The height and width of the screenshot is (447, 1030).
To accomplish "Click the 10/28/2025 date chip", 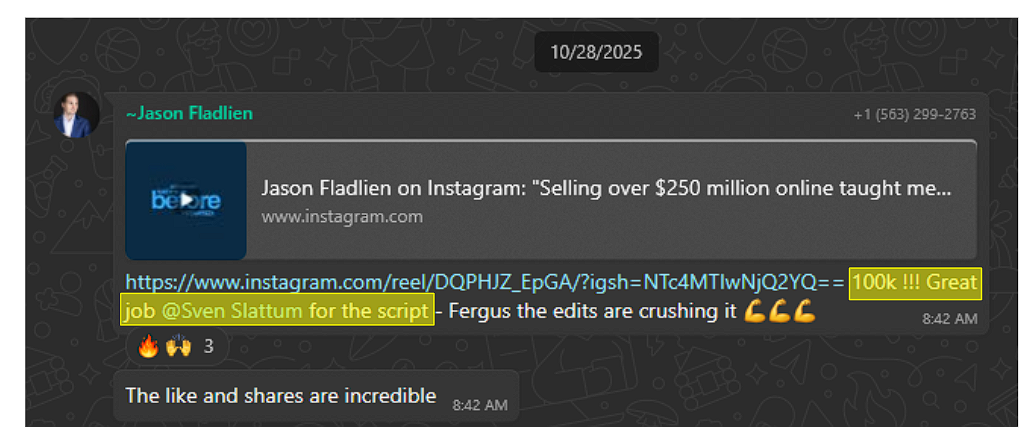I will pyautogui.click(x=595, y=51).
